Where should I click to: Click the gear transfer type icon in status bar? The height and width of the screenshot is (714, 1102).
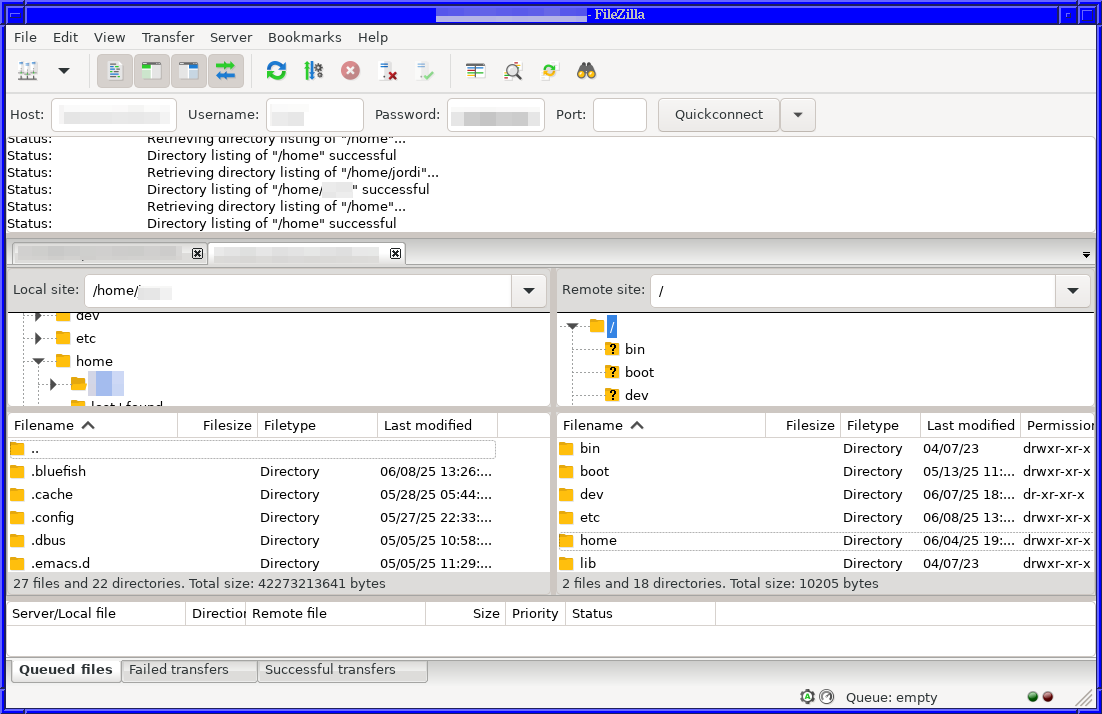(x=808, y=696)
